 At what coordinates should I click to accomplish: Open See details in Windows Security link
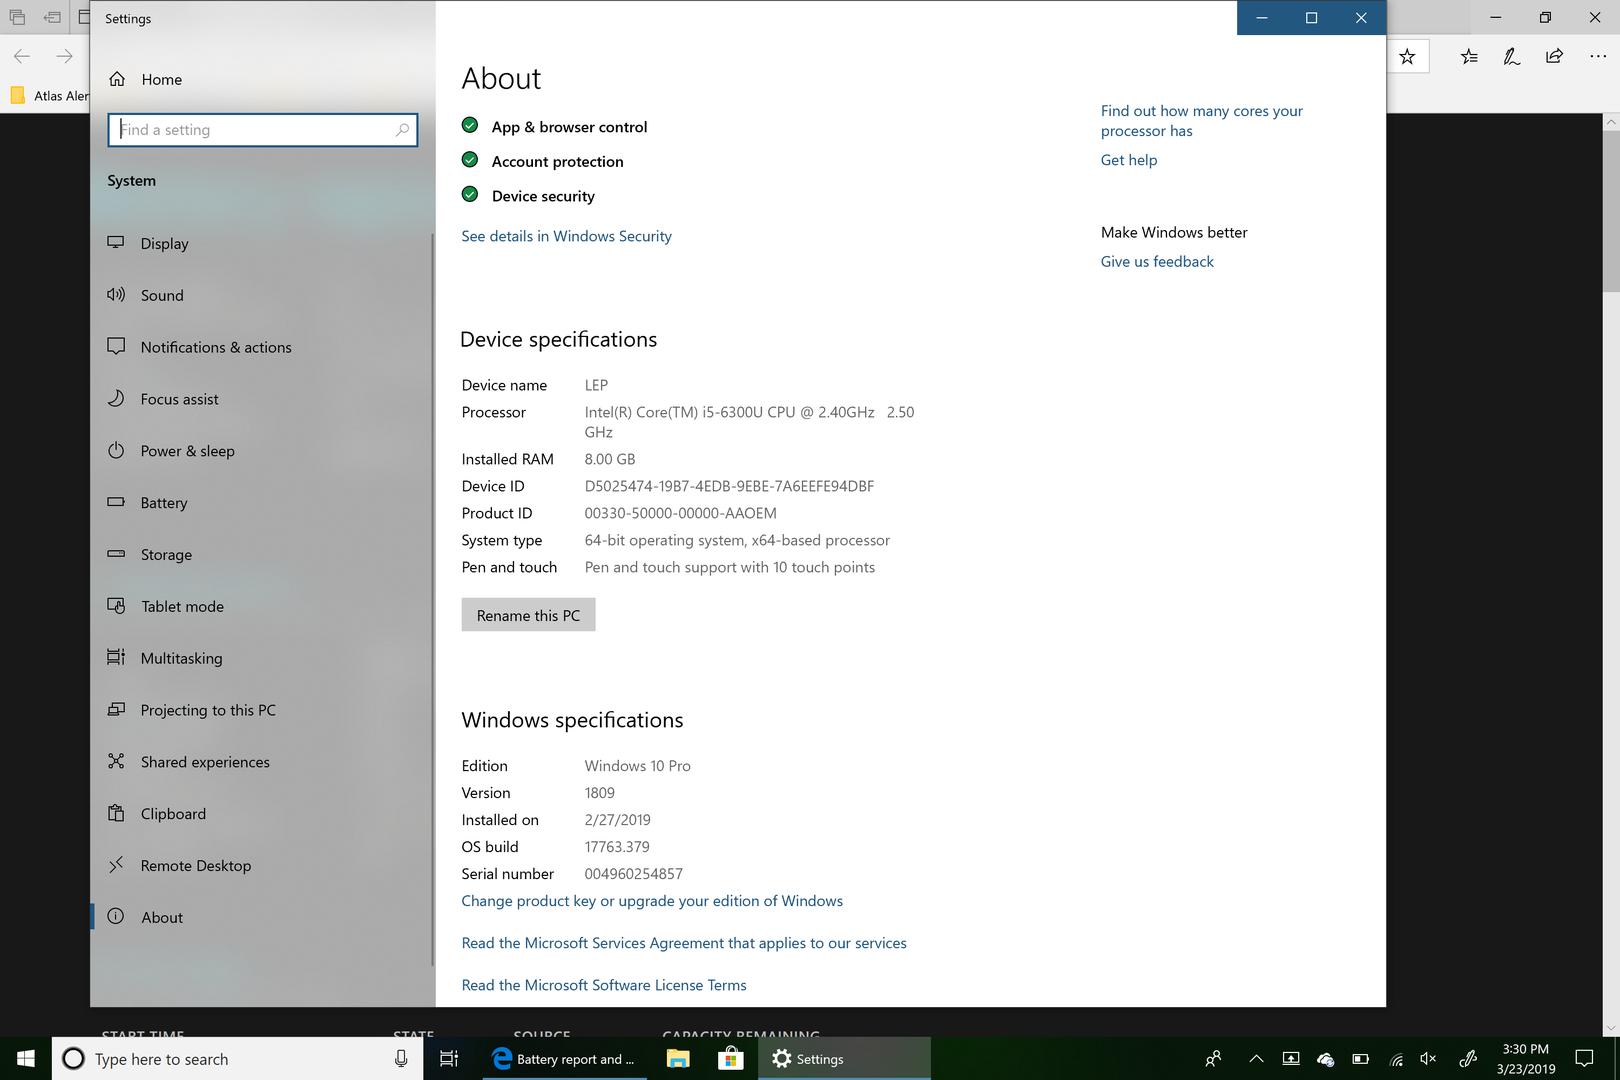pos(566,236)
